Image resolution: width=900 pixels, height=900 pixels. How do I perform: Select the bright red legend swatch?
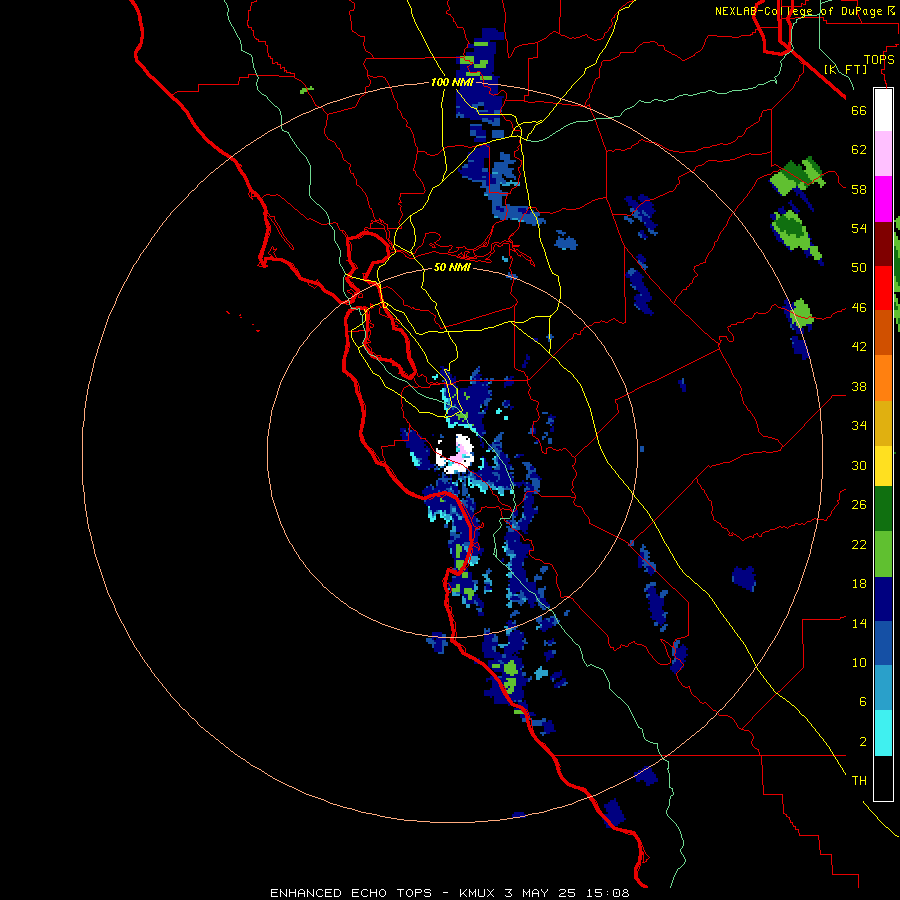pos(883,289)
